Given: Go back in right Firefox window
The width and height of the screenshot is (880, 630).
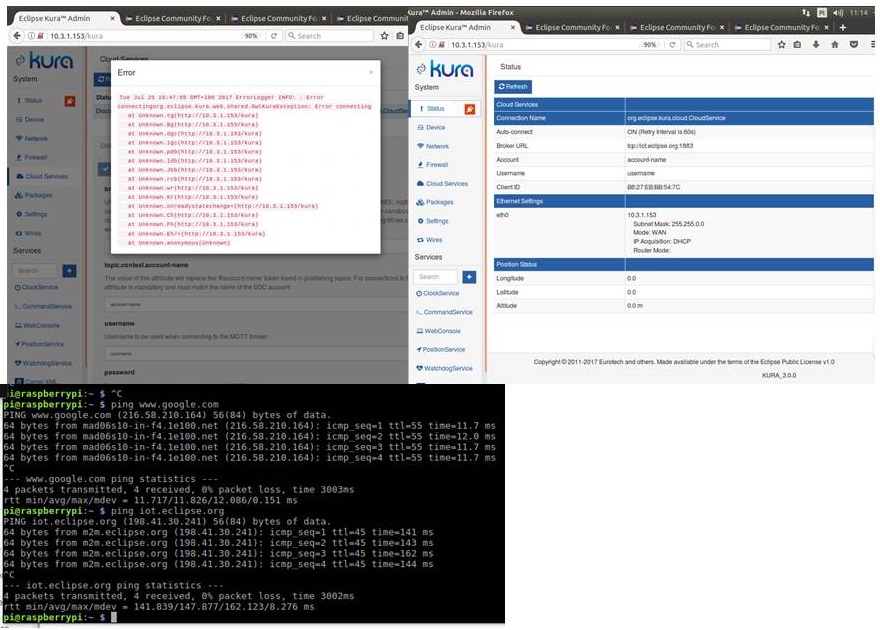Looking at the screenshot, I should 419,44.
